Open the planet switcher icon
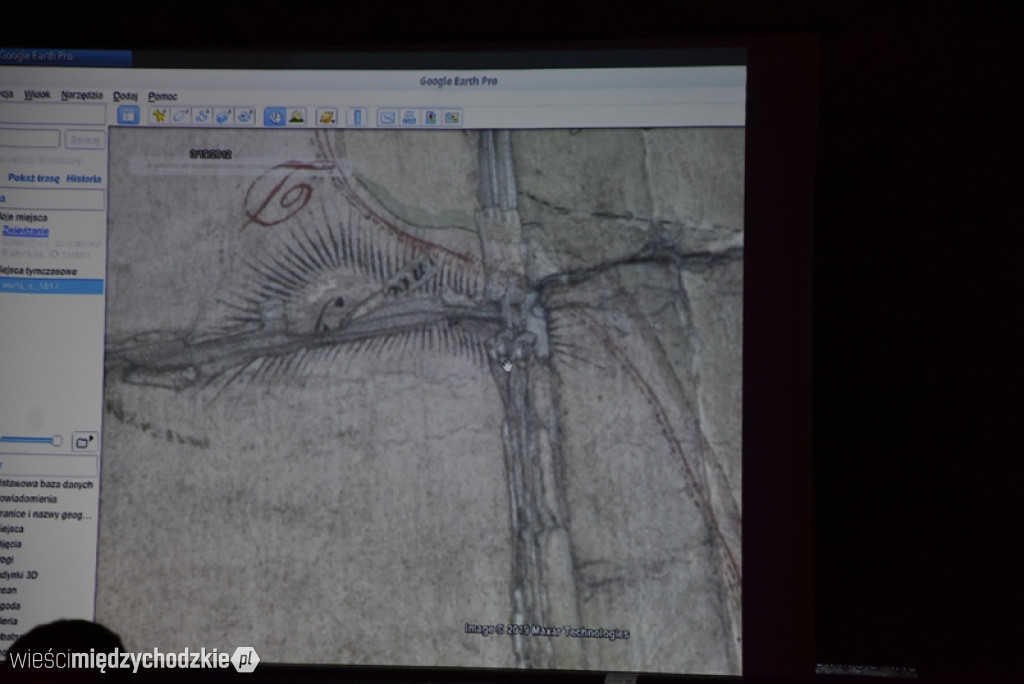1024x684 pixels. [x=327, y=117]
